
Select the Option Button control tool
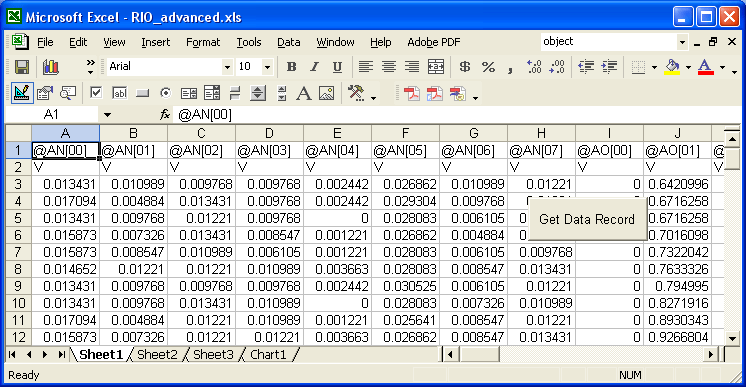pyautogui.click(x=165, y=93)
